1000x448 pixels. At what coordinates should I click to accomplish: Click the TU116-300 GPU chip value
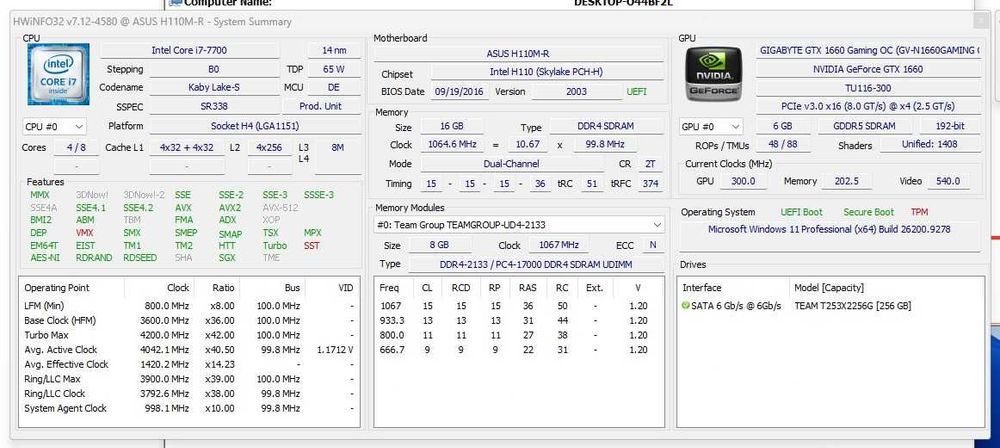[867, 87]
